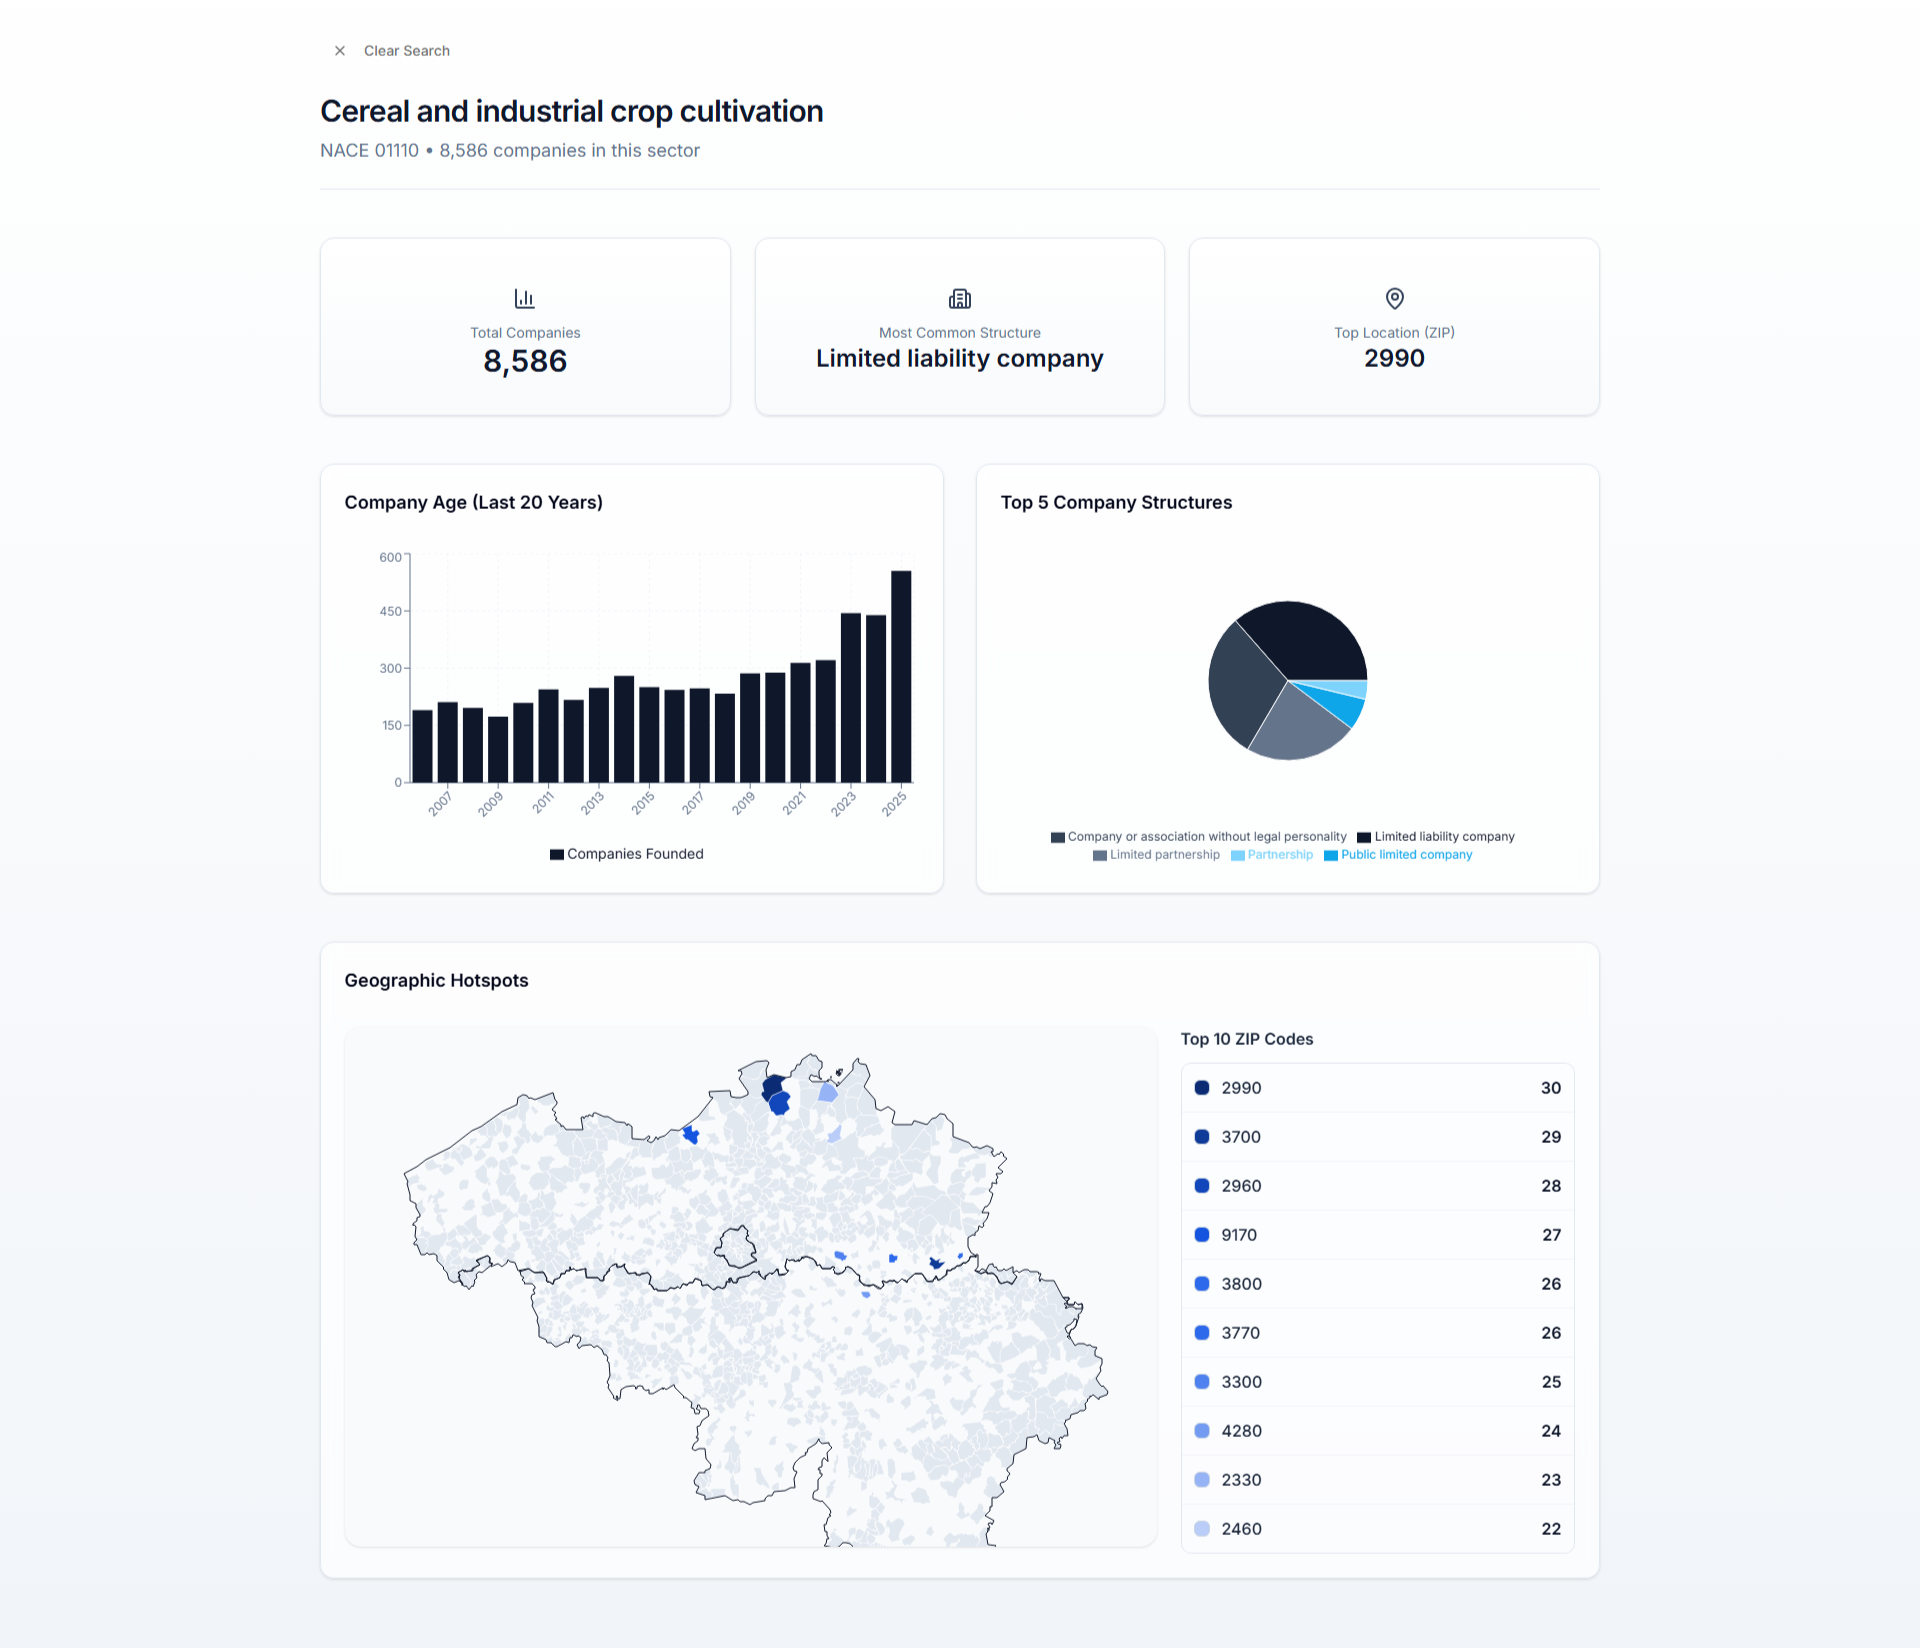Click the blue dot beside ZIP 2990
The width and height of the screenshot is (1920, 1648).
[x=1201, y=1087]
